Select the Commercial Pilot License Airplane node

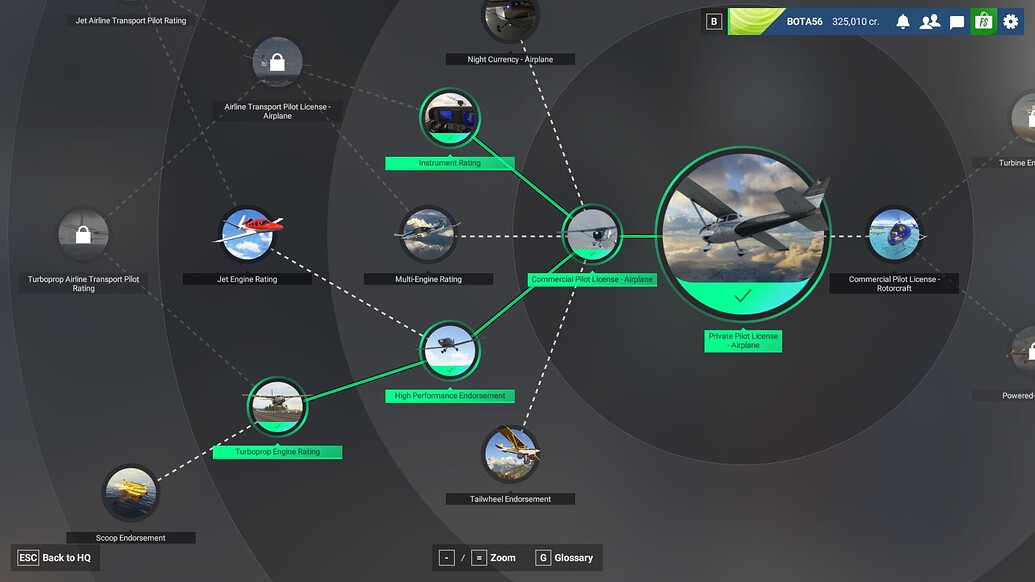click(x=592, y=234)
